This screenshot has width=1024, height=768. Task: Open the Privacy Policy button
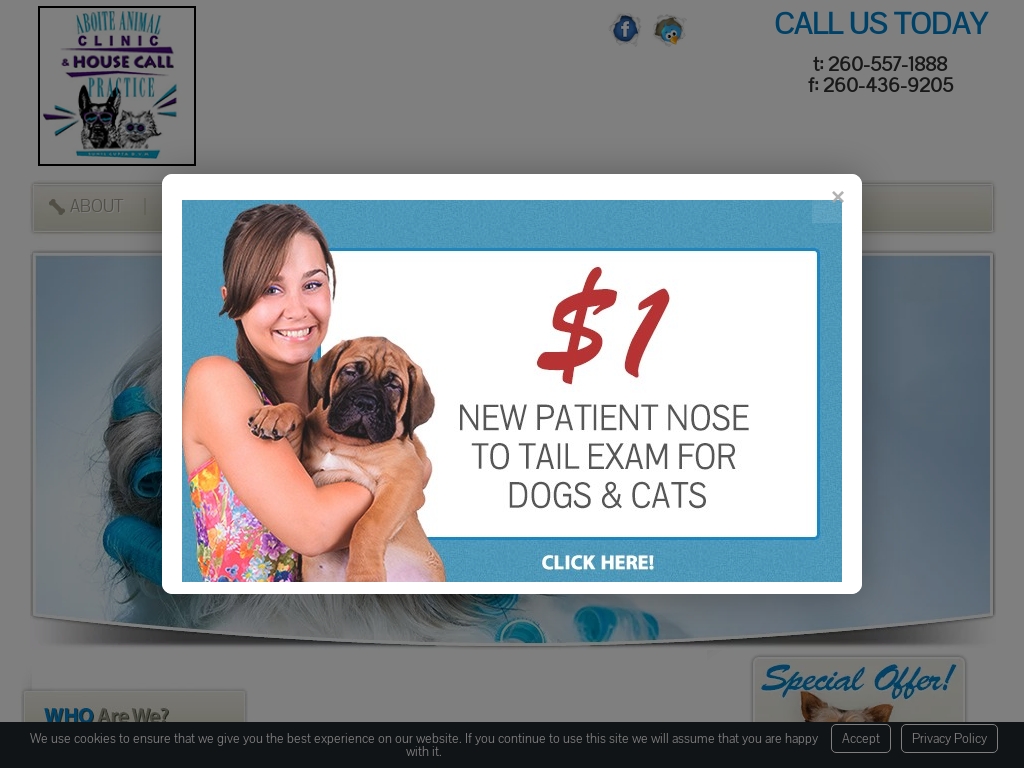[x=949, y=738]
